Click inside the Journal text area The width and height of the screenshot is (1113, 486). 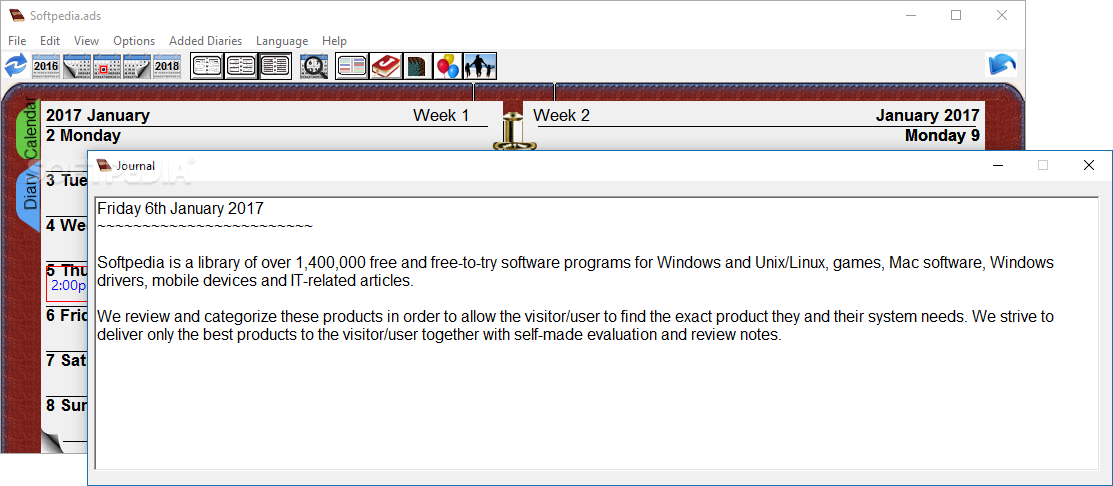(x=596, y=333)
